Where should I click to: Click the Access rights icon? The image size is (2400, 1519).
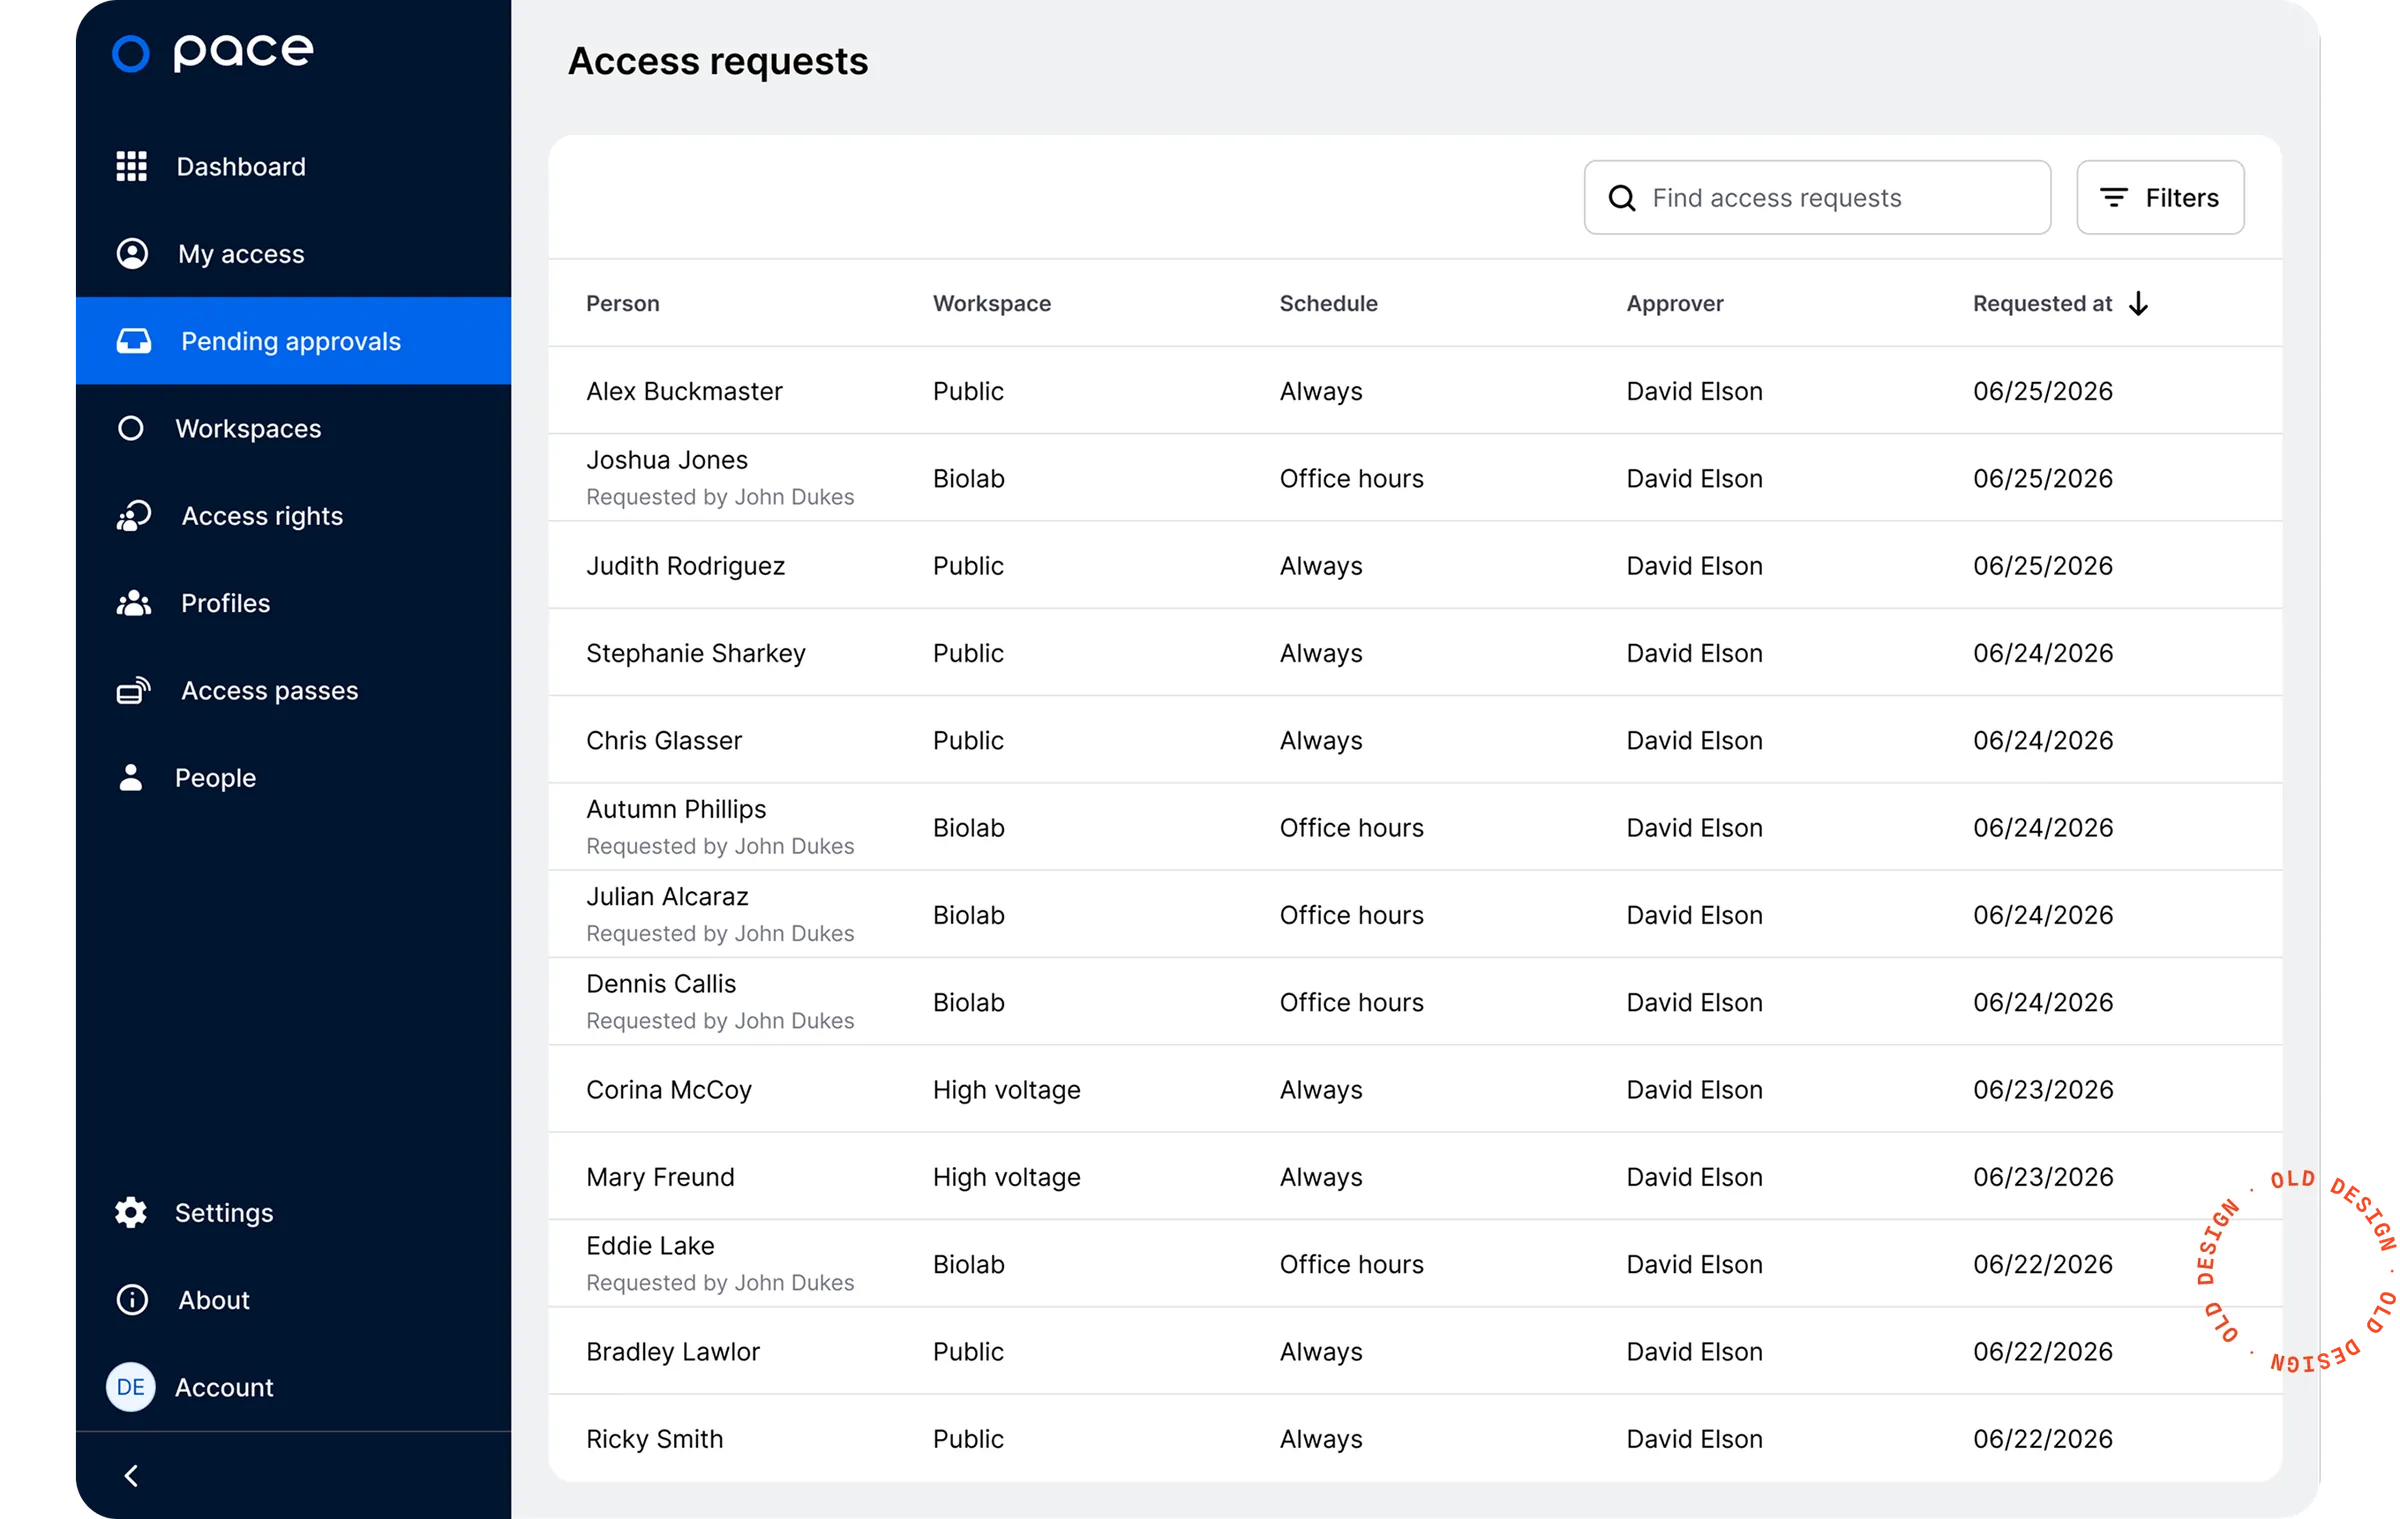point(134,516)
